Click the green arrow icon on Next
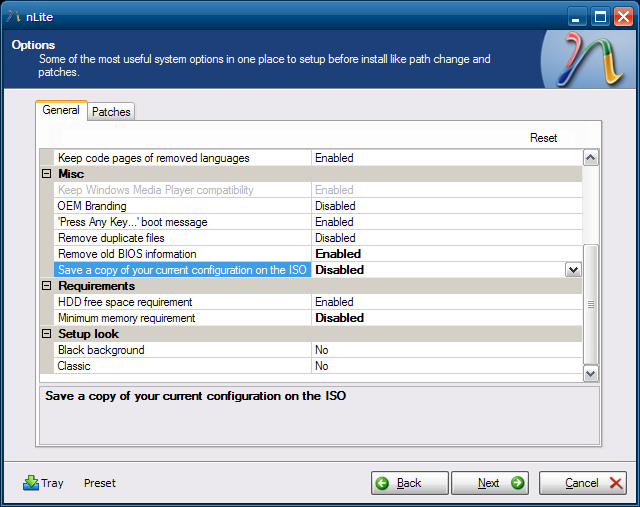The height and width of the screenshot is (507, 640). 517,483
